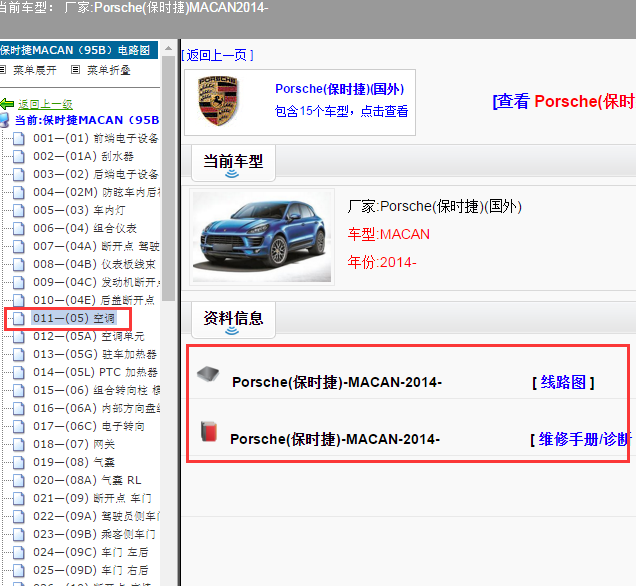Click the gray wiring-diagram book icon
636x586 pixels.
click(208, 374)
